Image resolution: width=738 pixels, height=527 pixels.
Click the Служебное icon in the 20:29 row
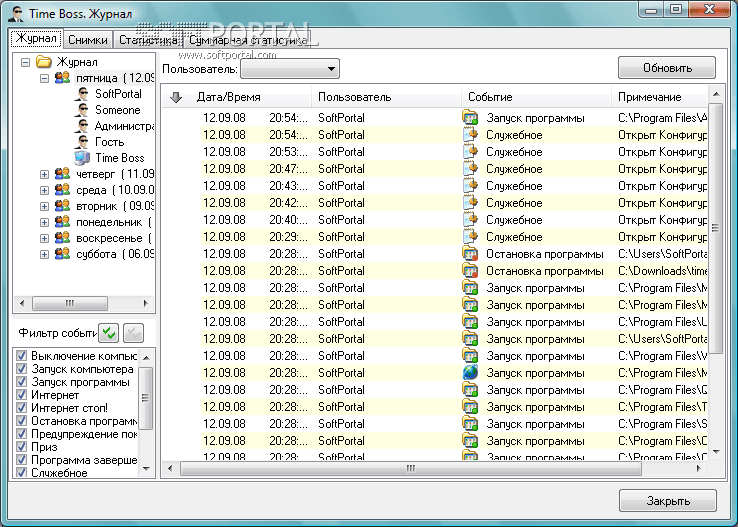pos(470,237)
